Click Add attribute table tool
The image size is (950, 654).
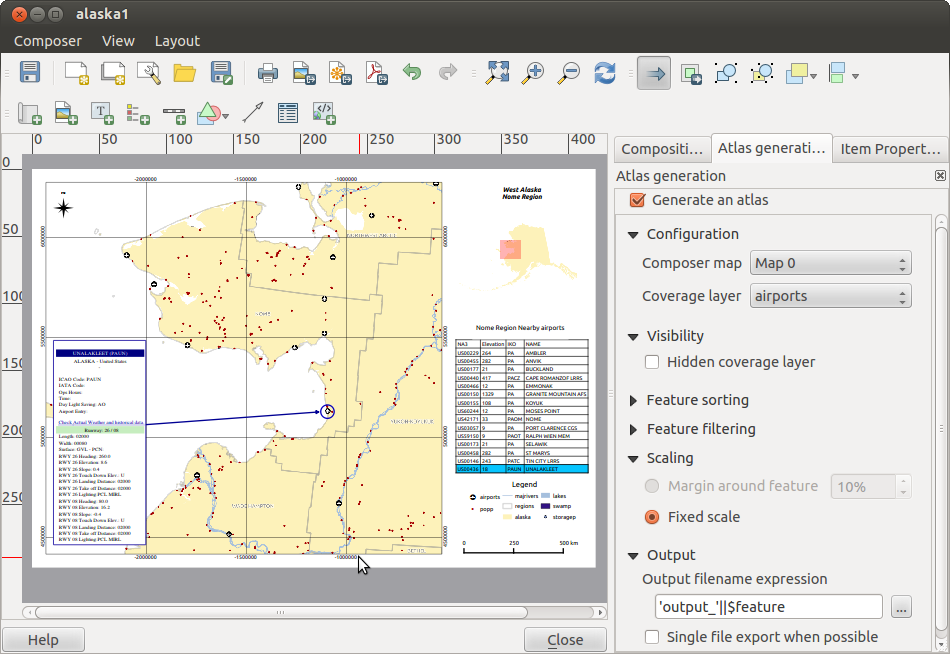pyautogui.click(x=288, y=113)
